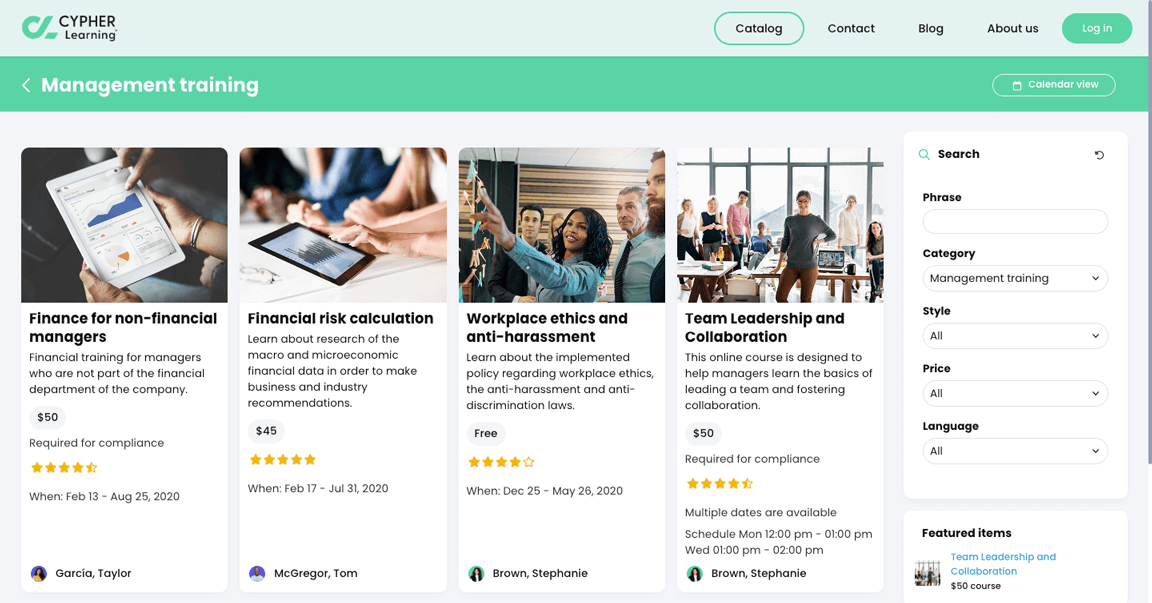Click the Phrase search input field

1015,221
